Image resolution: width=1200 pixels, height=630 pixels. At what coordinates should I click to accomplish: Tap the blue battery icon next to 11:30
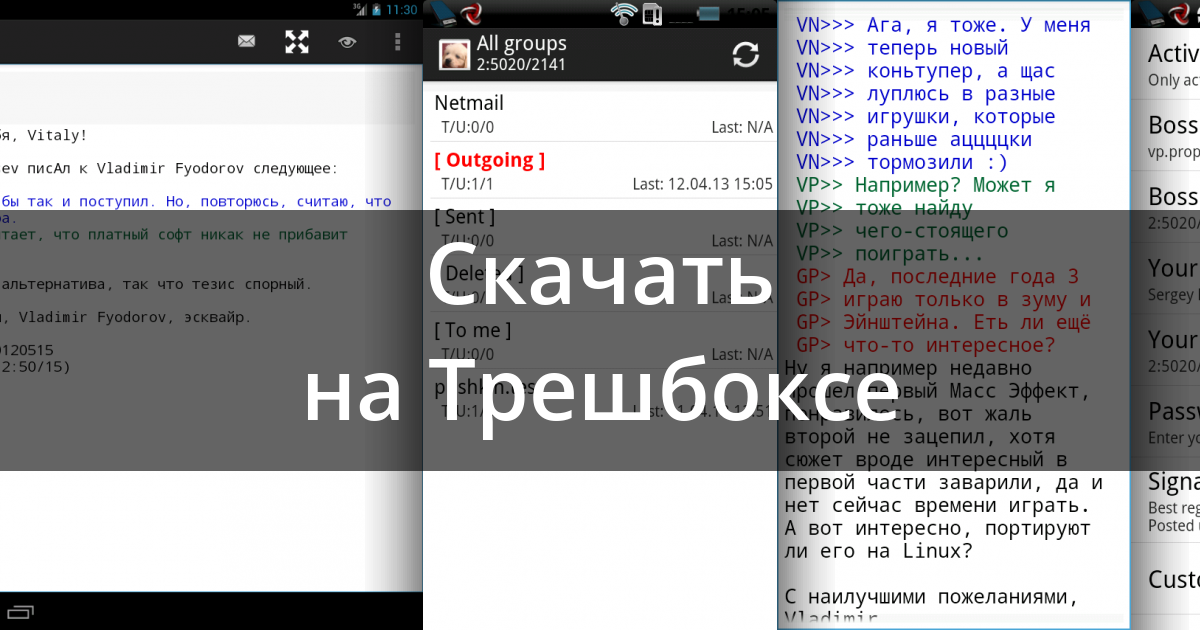pos(377,9)
